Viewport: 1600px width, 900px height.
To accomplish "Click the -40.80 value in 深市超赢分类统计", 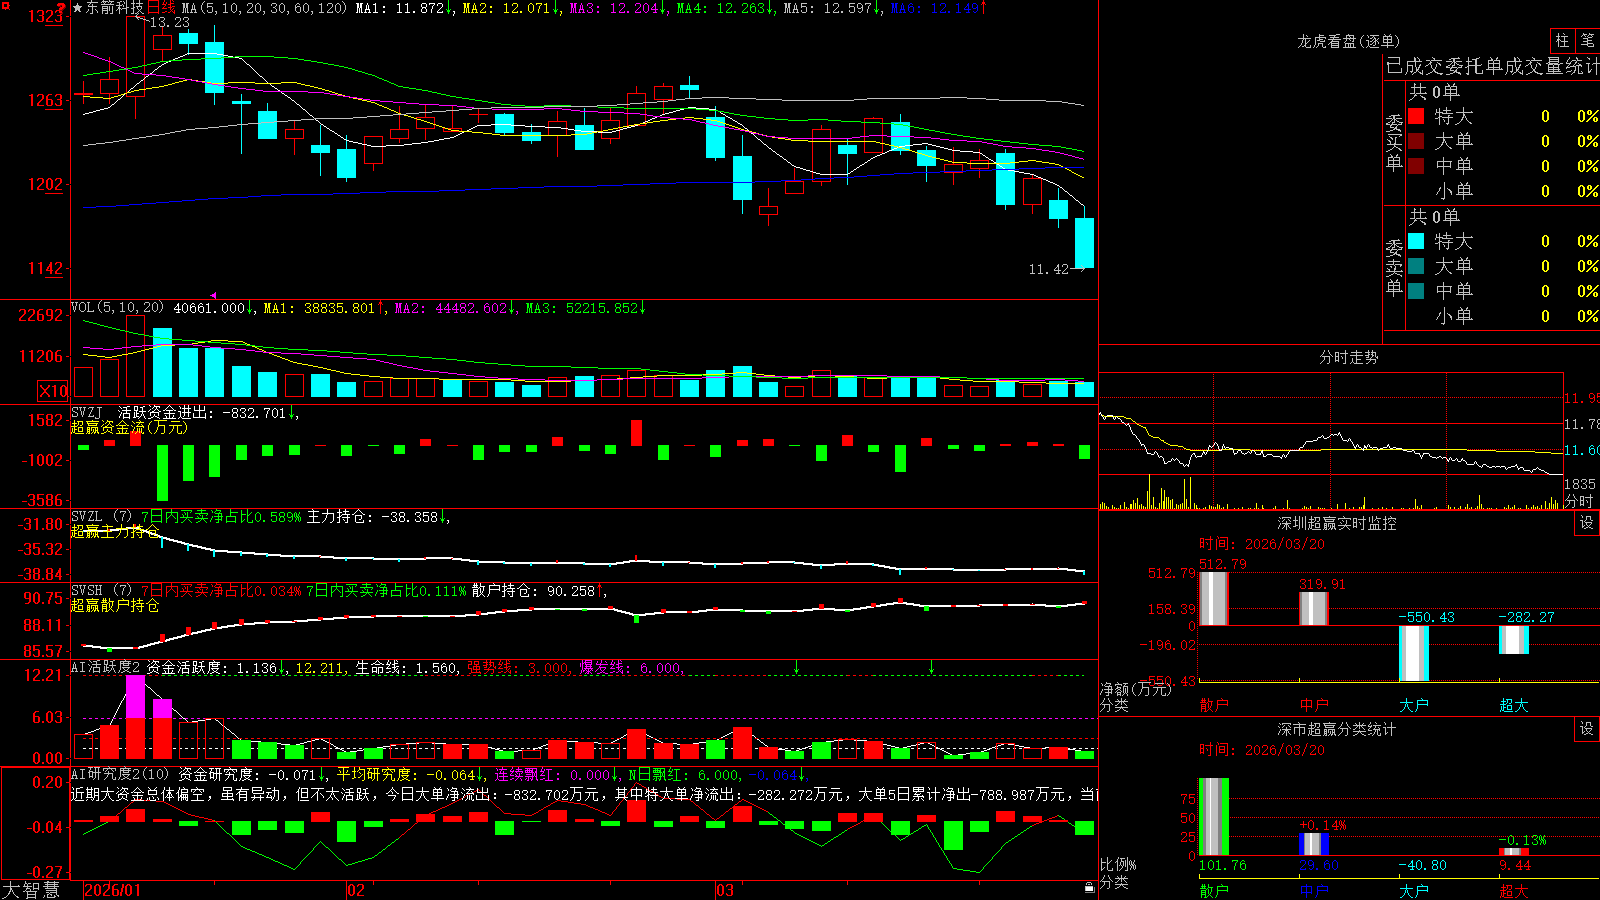I will click(x=1423, y=865).
